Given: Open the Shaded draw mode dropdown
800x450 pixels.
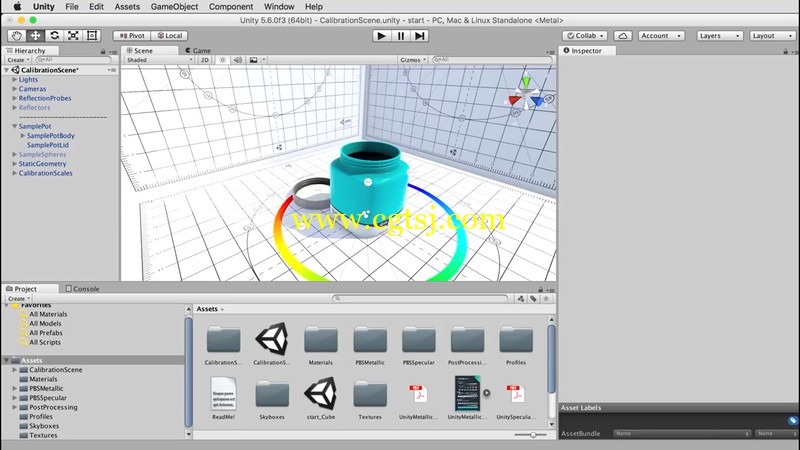Looking at the screenshot, I should point(159,60).
